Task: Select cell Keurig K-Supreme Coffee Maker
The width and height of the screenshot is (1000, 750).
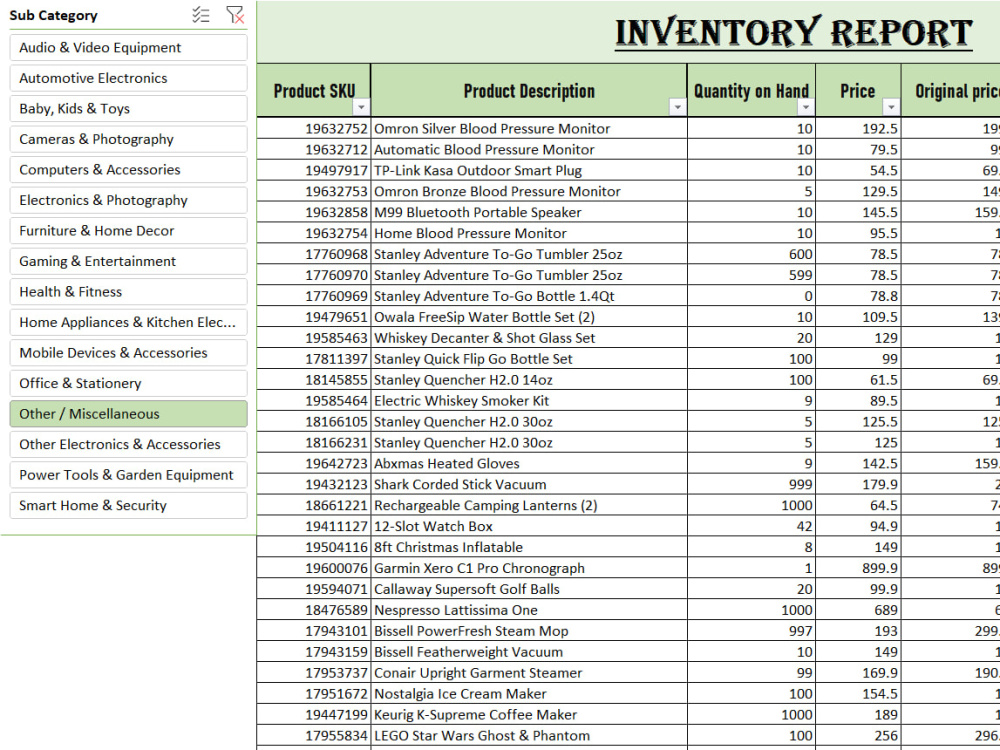Action: 529,715
